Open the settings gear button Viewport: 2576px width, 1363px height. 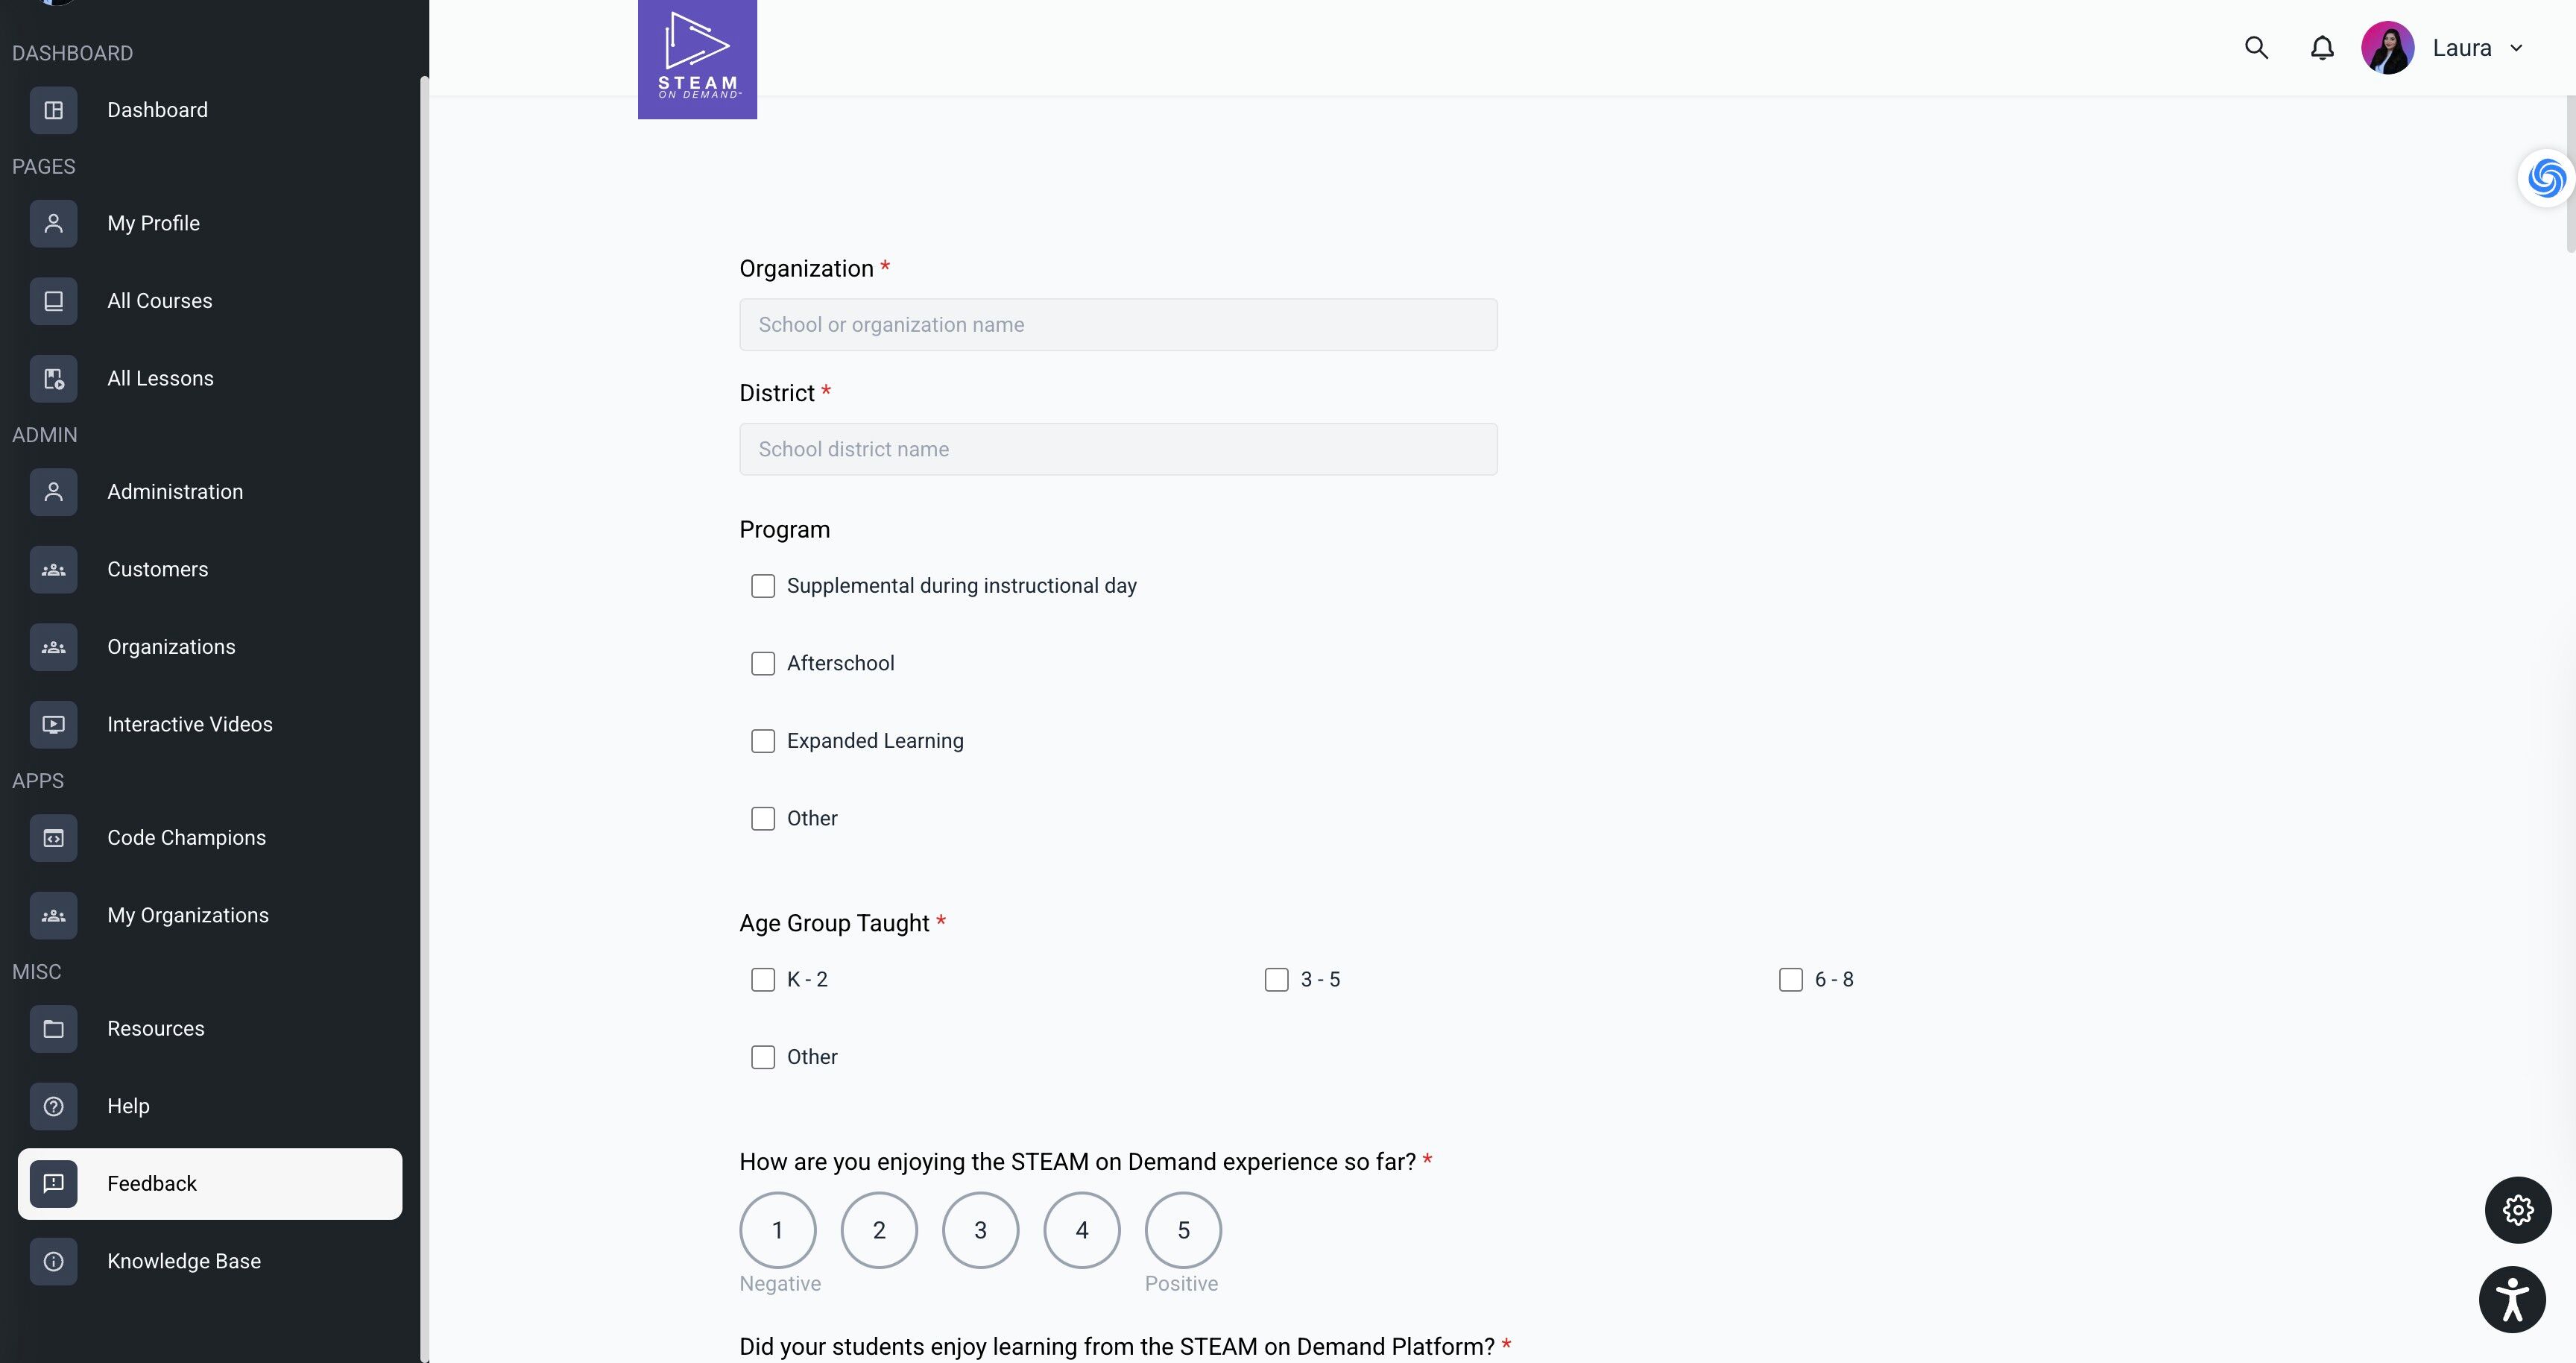(2517, 1210)
